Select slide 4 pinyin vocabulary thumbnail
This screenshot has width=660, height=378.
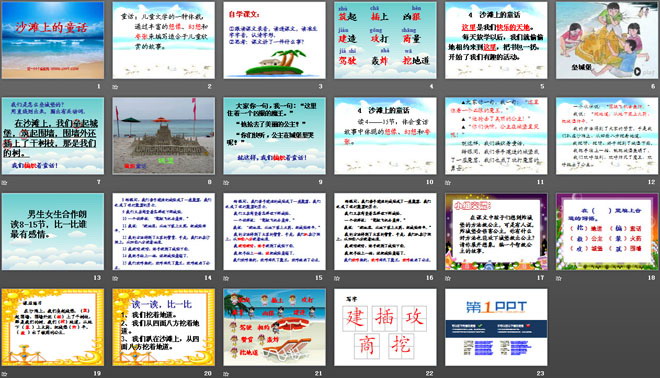pos(385,40)
